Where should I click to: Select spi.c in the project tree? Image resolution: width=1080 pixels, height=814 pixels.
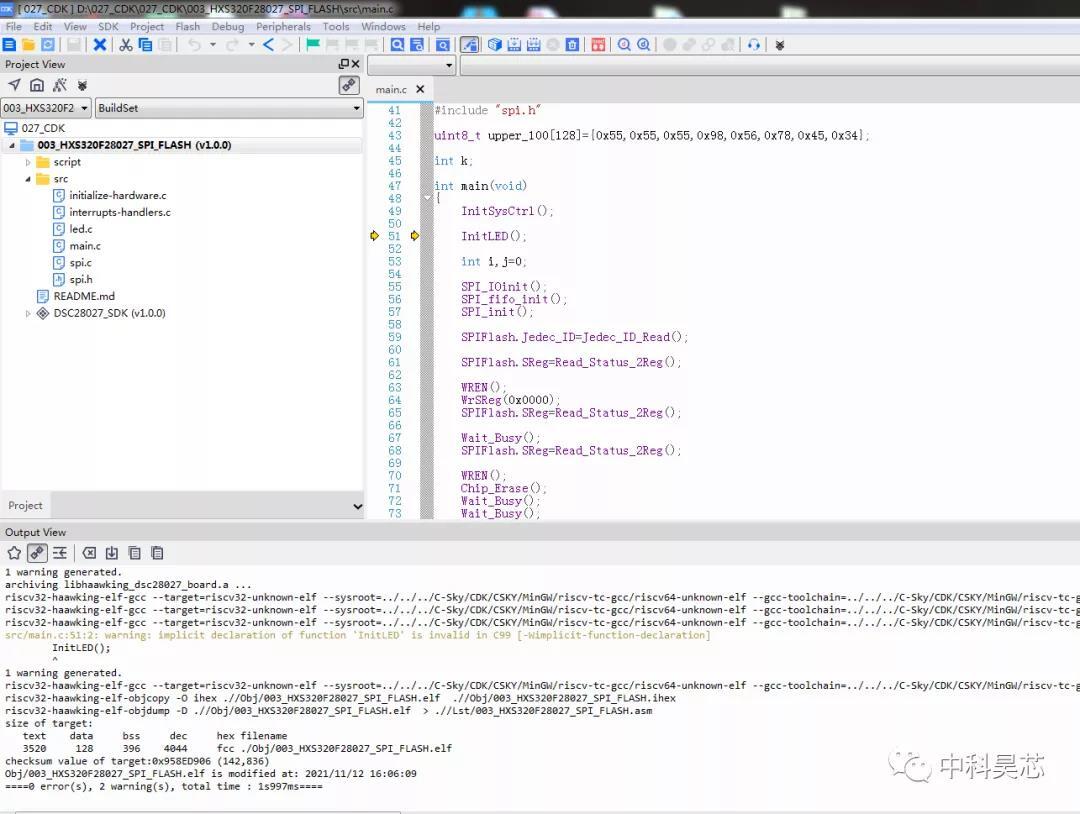[x=80, y=263]
